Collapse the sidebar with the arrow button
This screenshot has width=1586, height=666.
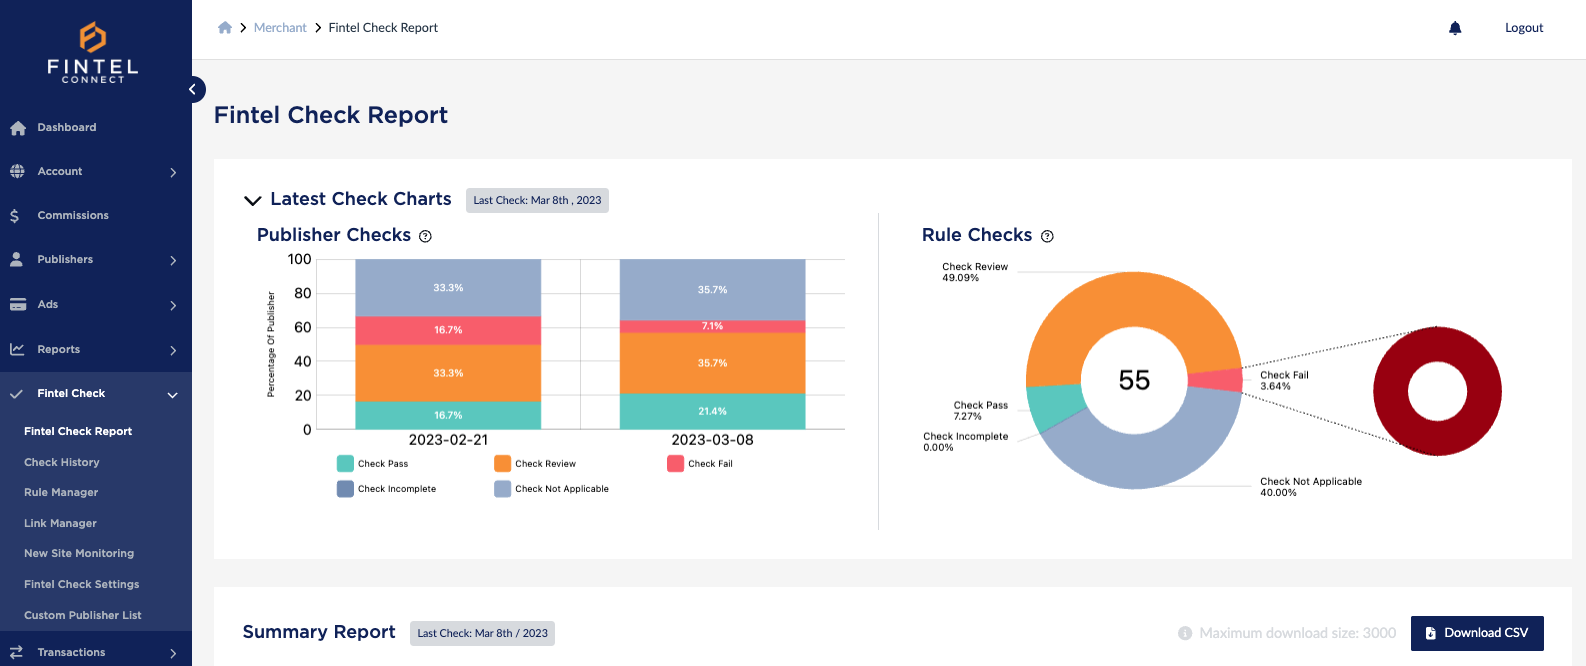pos(192,90)
